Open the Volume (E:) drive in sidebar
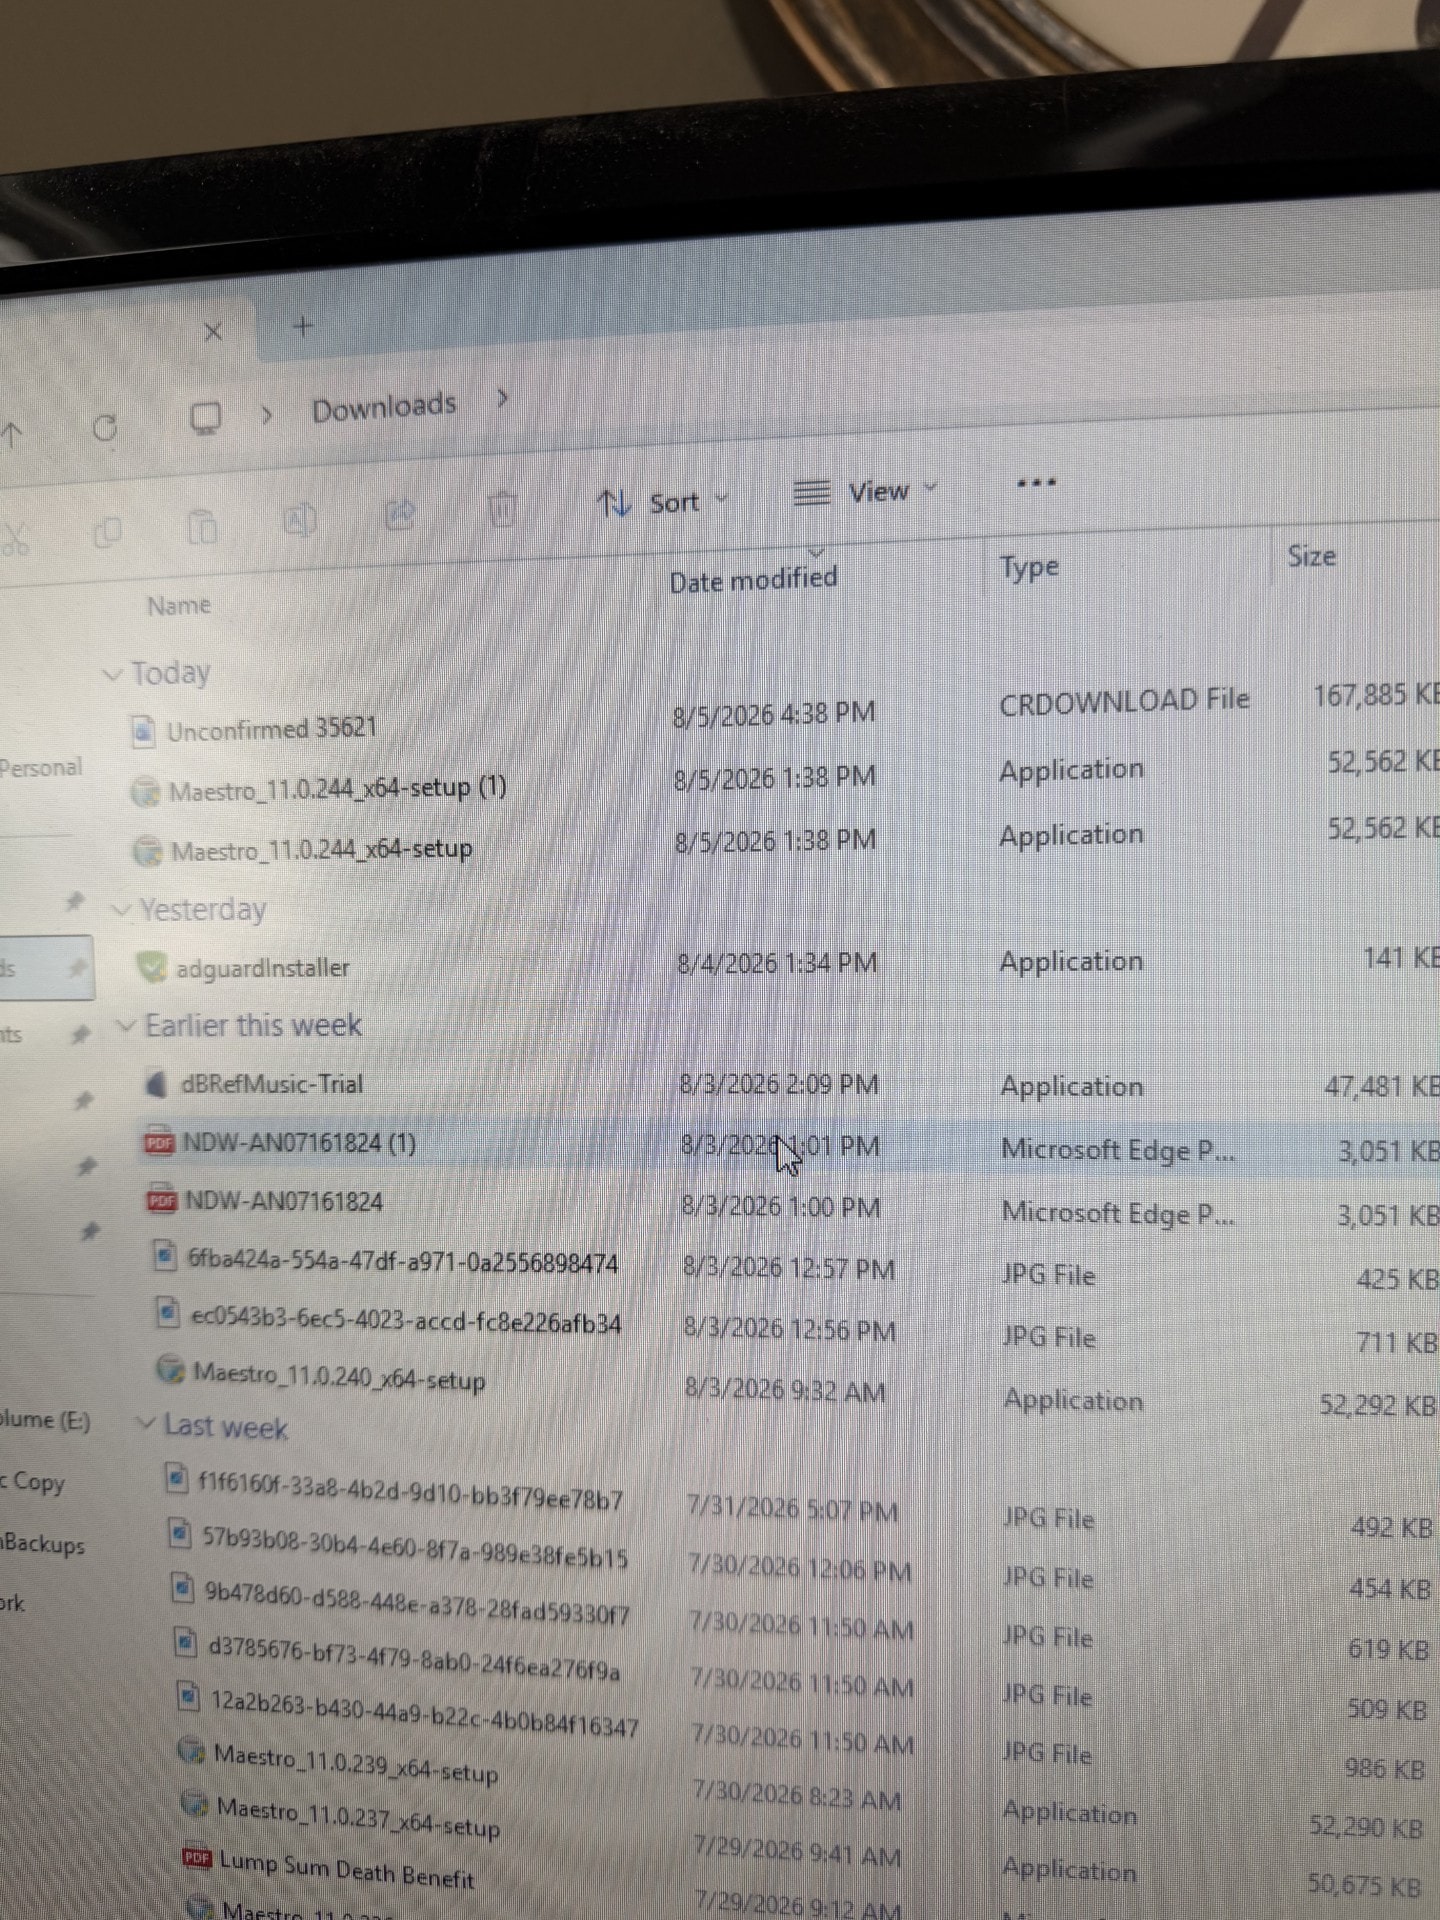 46,1420
